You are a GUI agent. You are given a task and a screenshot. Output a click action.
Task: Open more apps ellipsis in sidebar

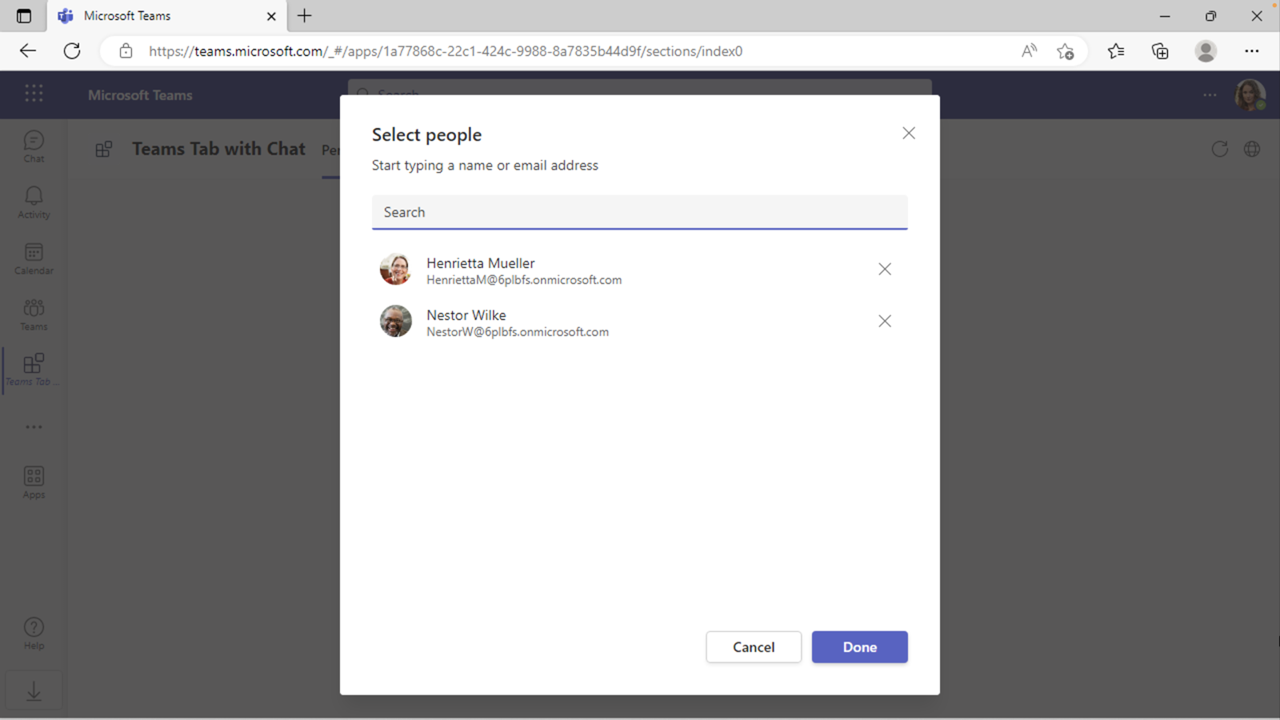point(34,427)
